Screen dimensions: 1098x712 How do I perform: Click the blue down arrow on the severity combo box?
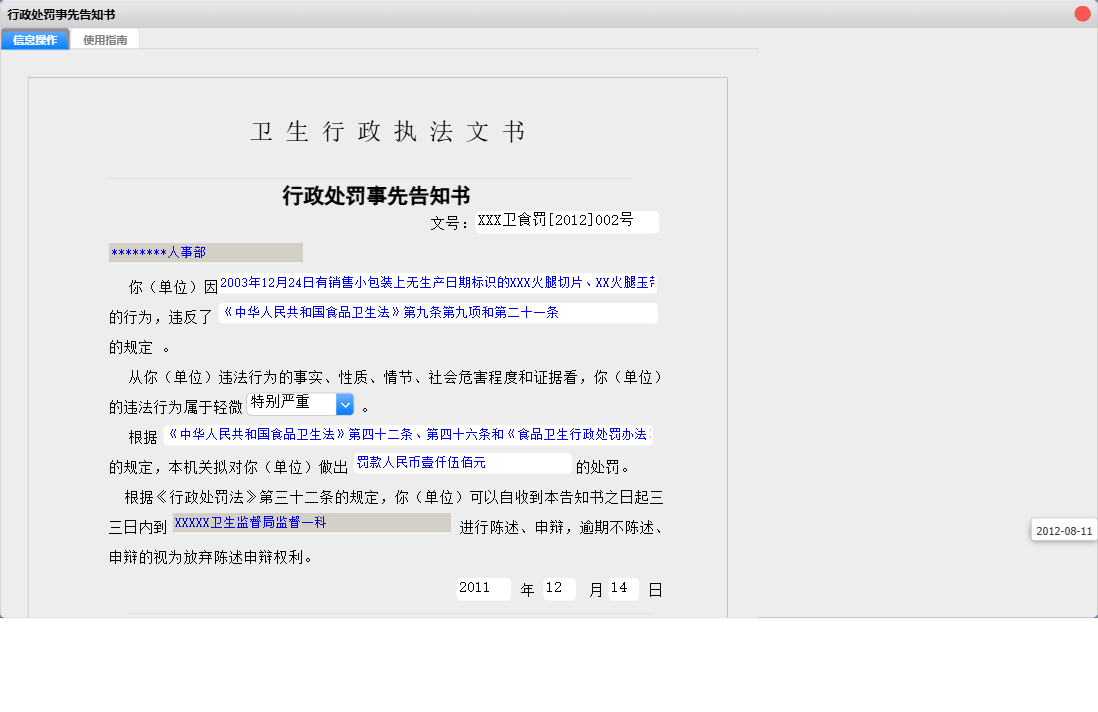click(344, 403)
